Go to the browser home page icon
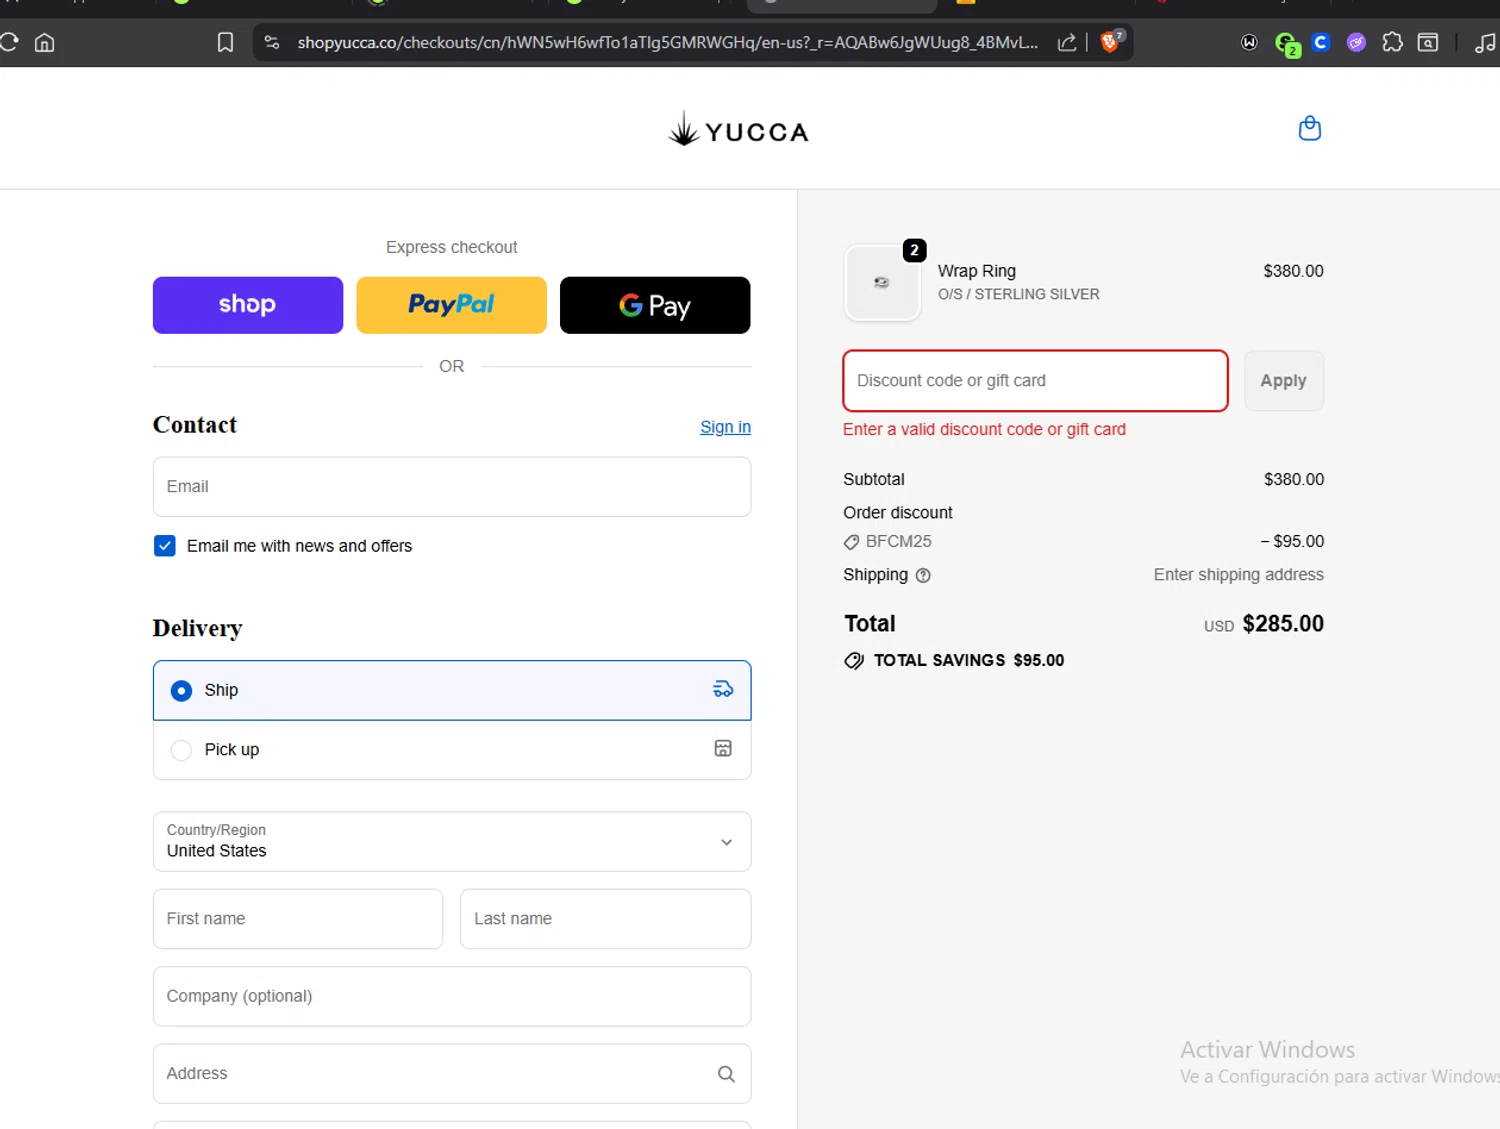The height and width of the screenshot is (1129, 1500). click(x=45, y=42)
